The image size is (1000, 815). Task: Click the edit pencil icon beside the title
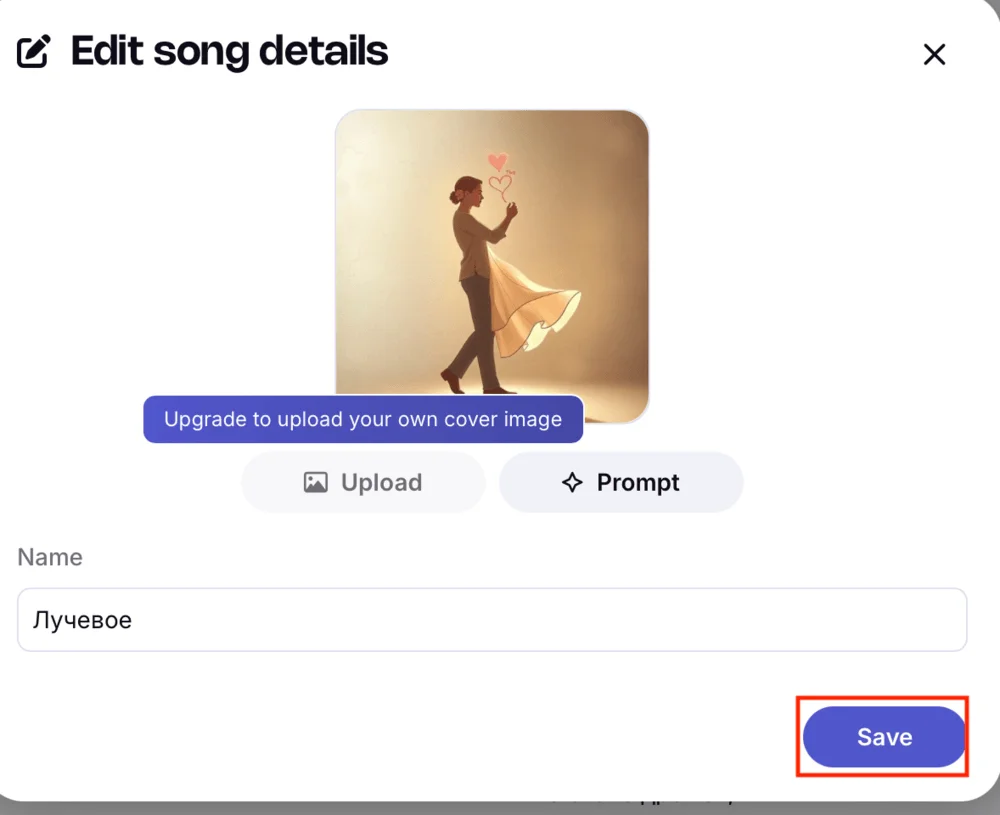tap(34, 52)
